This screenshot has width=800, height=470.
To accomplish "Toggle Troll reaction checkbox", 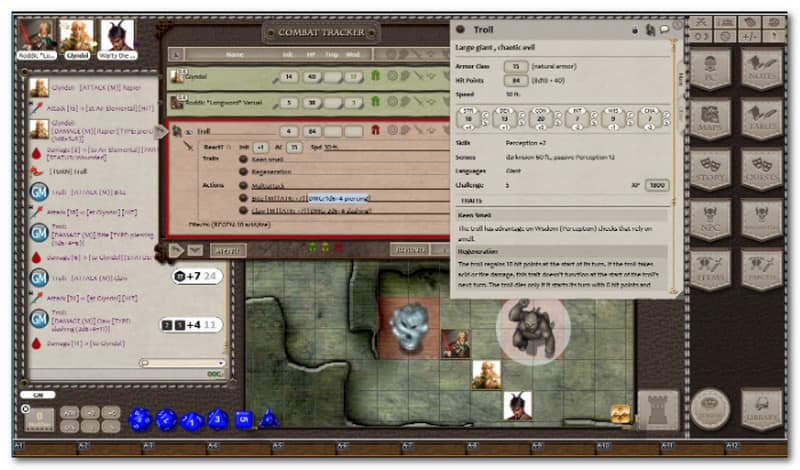I will 228,147.
